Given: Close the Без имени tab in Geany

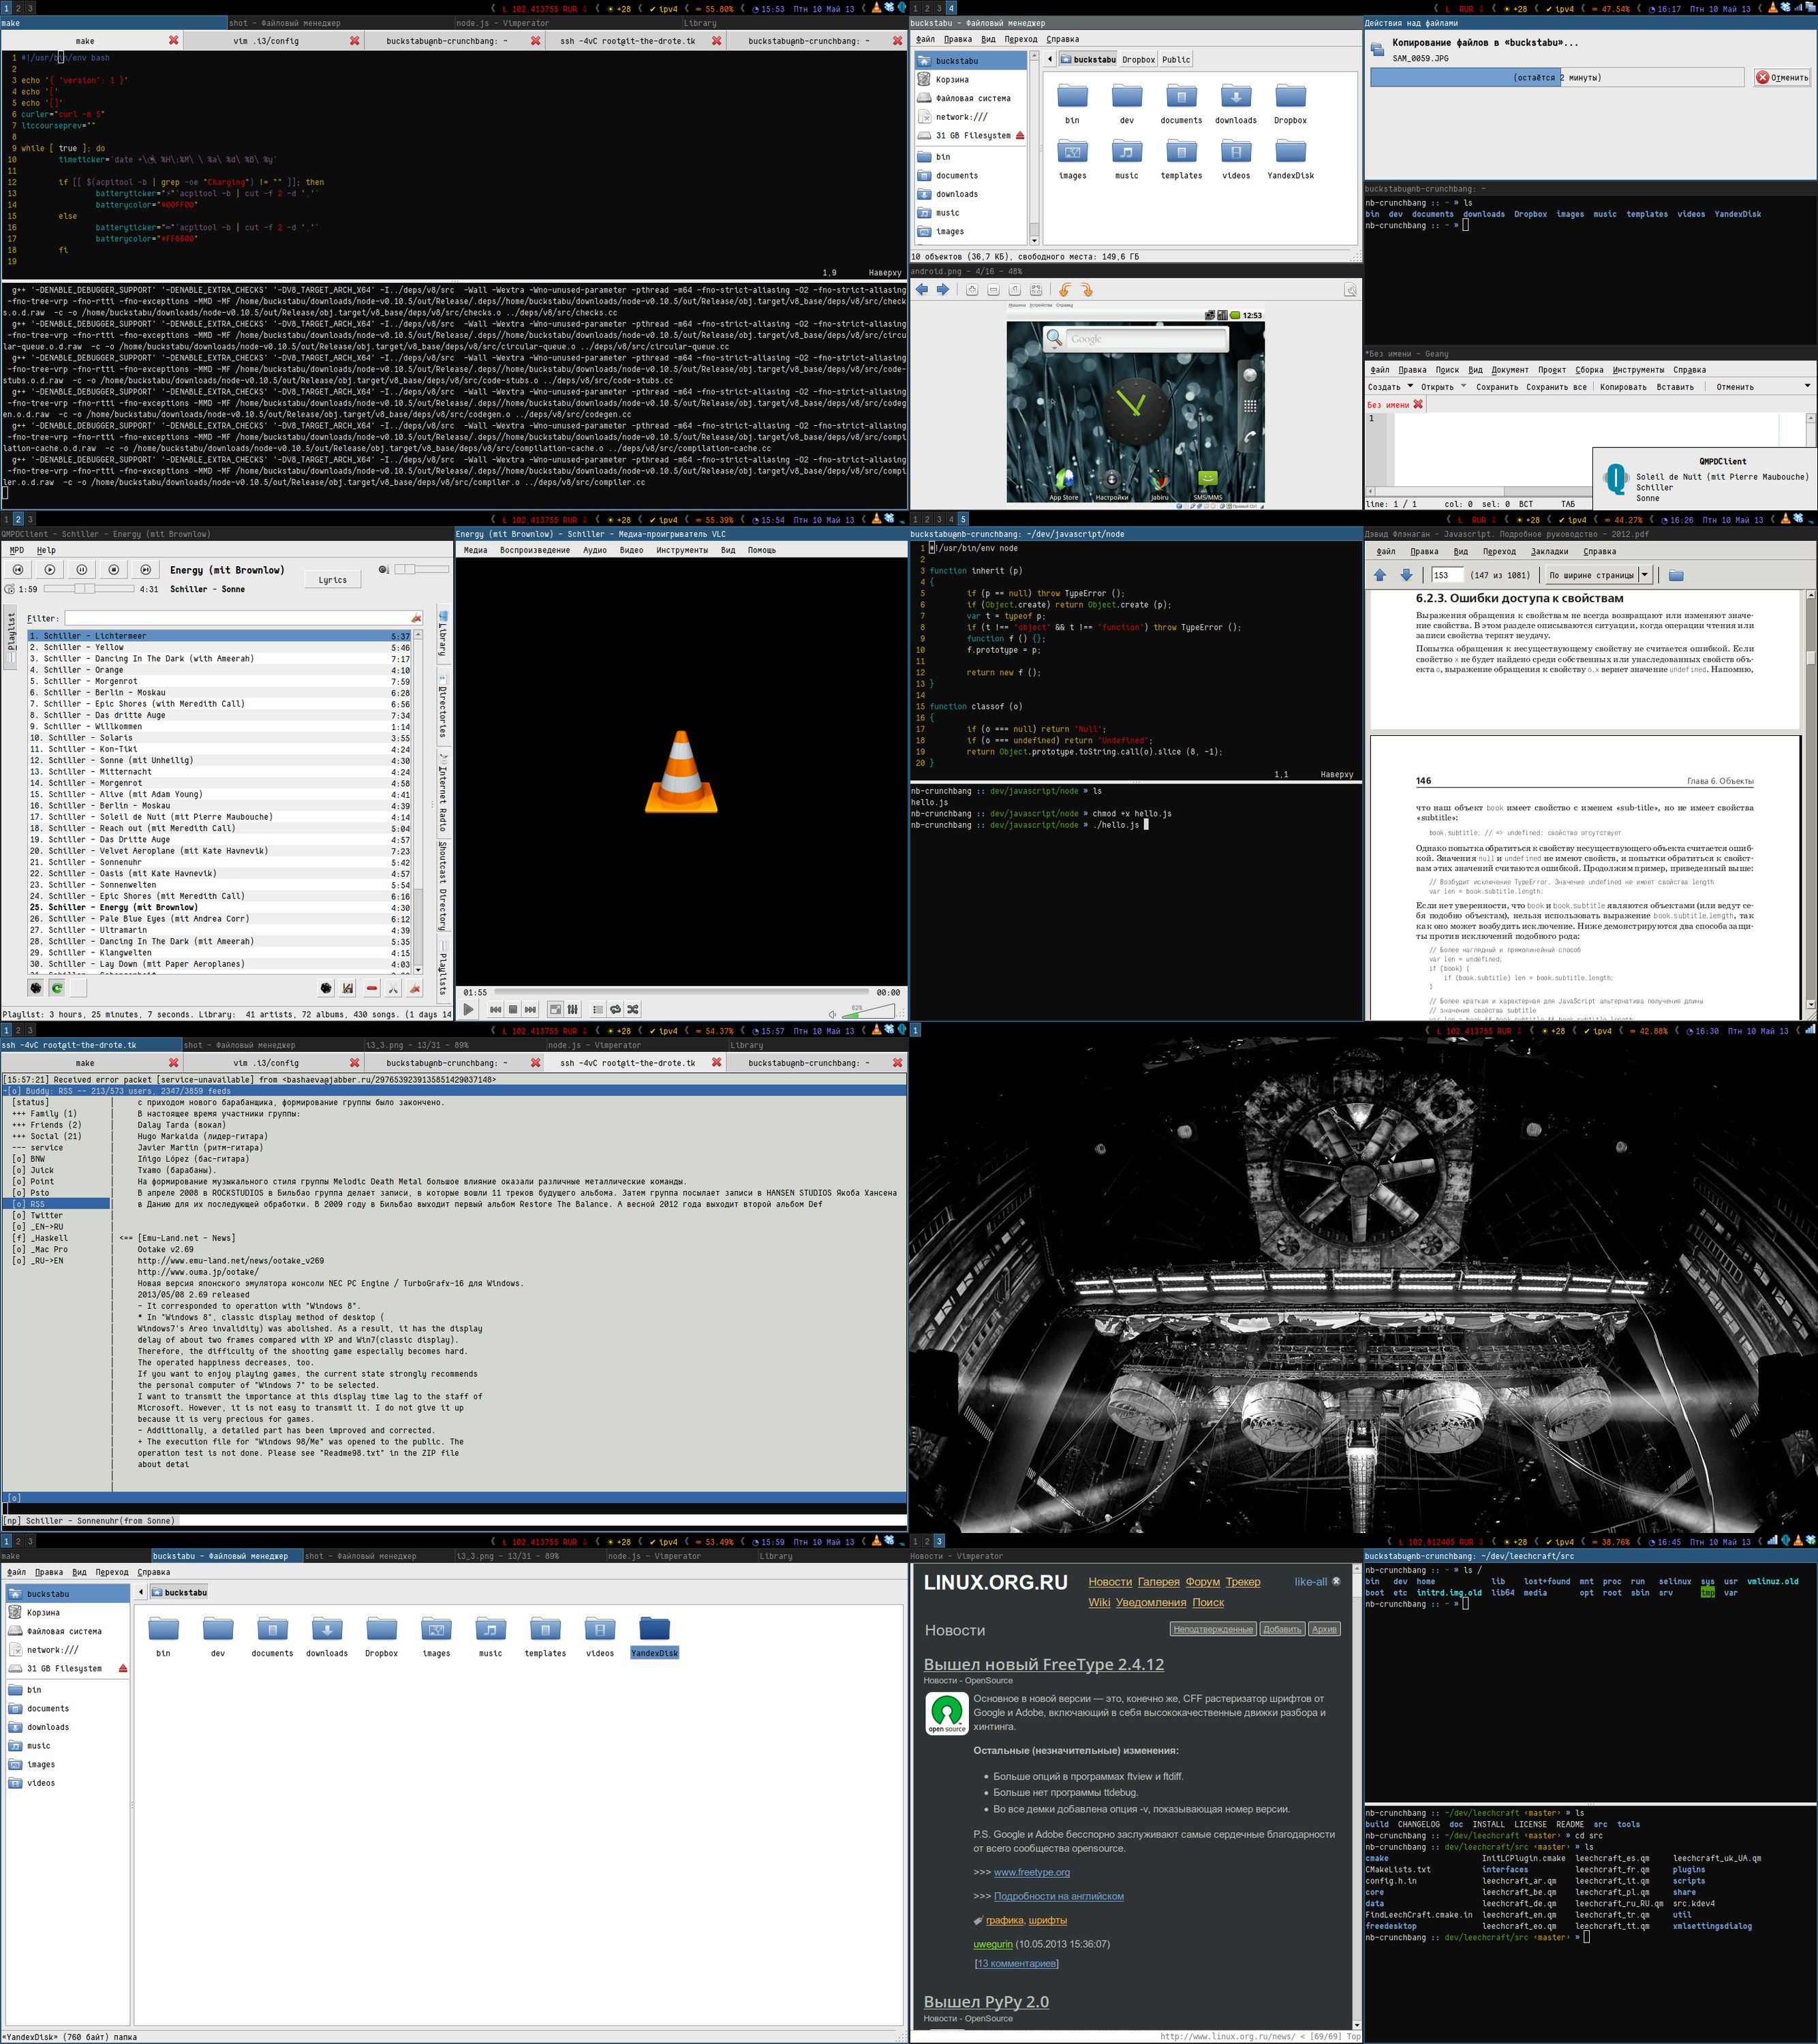Looking at the screenshot, I should pyautogui.click(x=1418, y=404).
